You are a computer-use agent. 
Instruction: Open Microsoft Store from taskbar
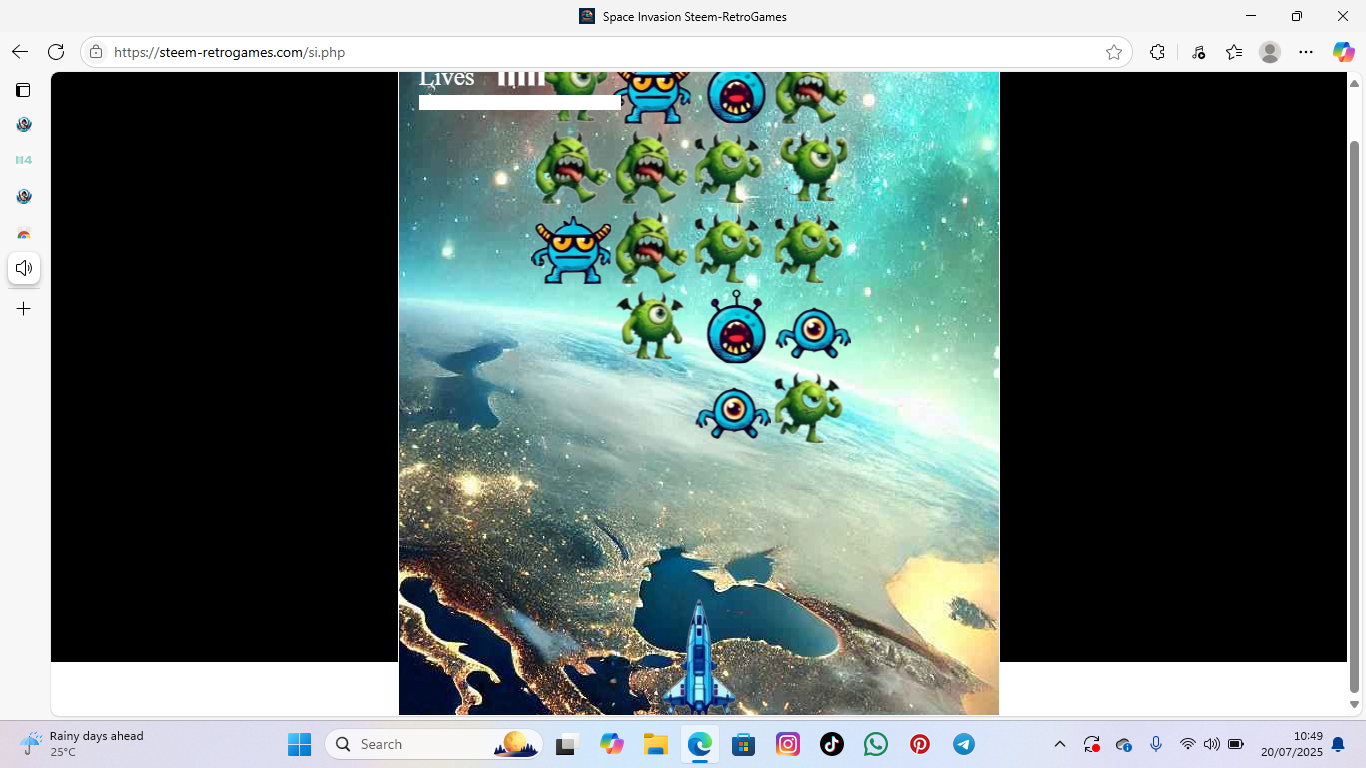coord(743,744)
